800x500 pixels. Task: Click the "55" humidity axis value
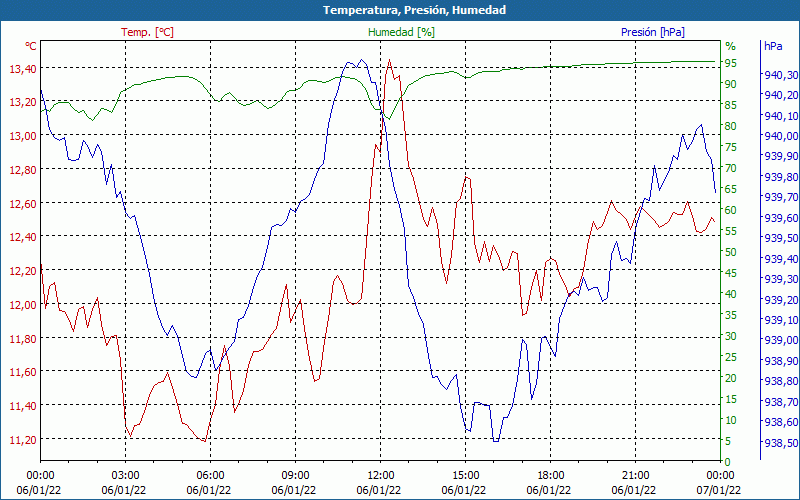[x=731, y=231]
